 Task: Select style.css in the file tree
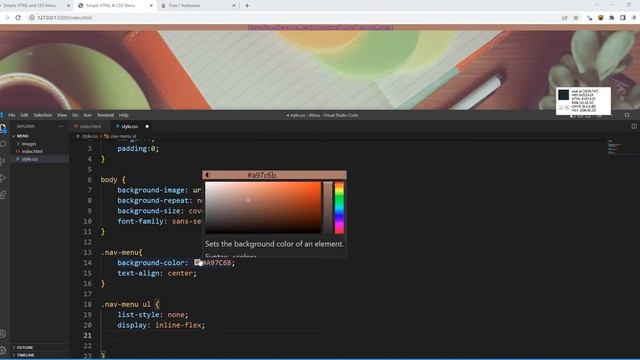(x=30, y=159)
